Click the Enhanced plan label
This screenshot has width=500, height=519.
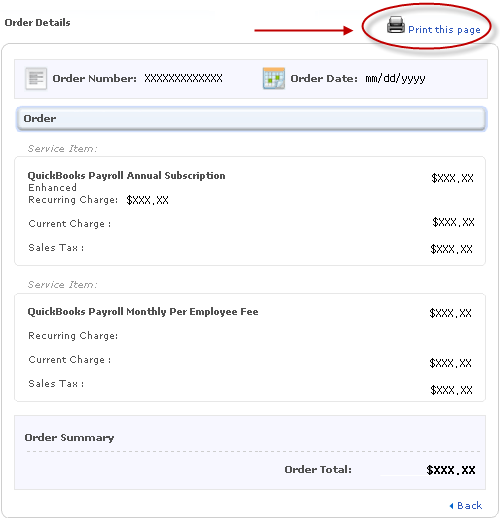point(52,187)
